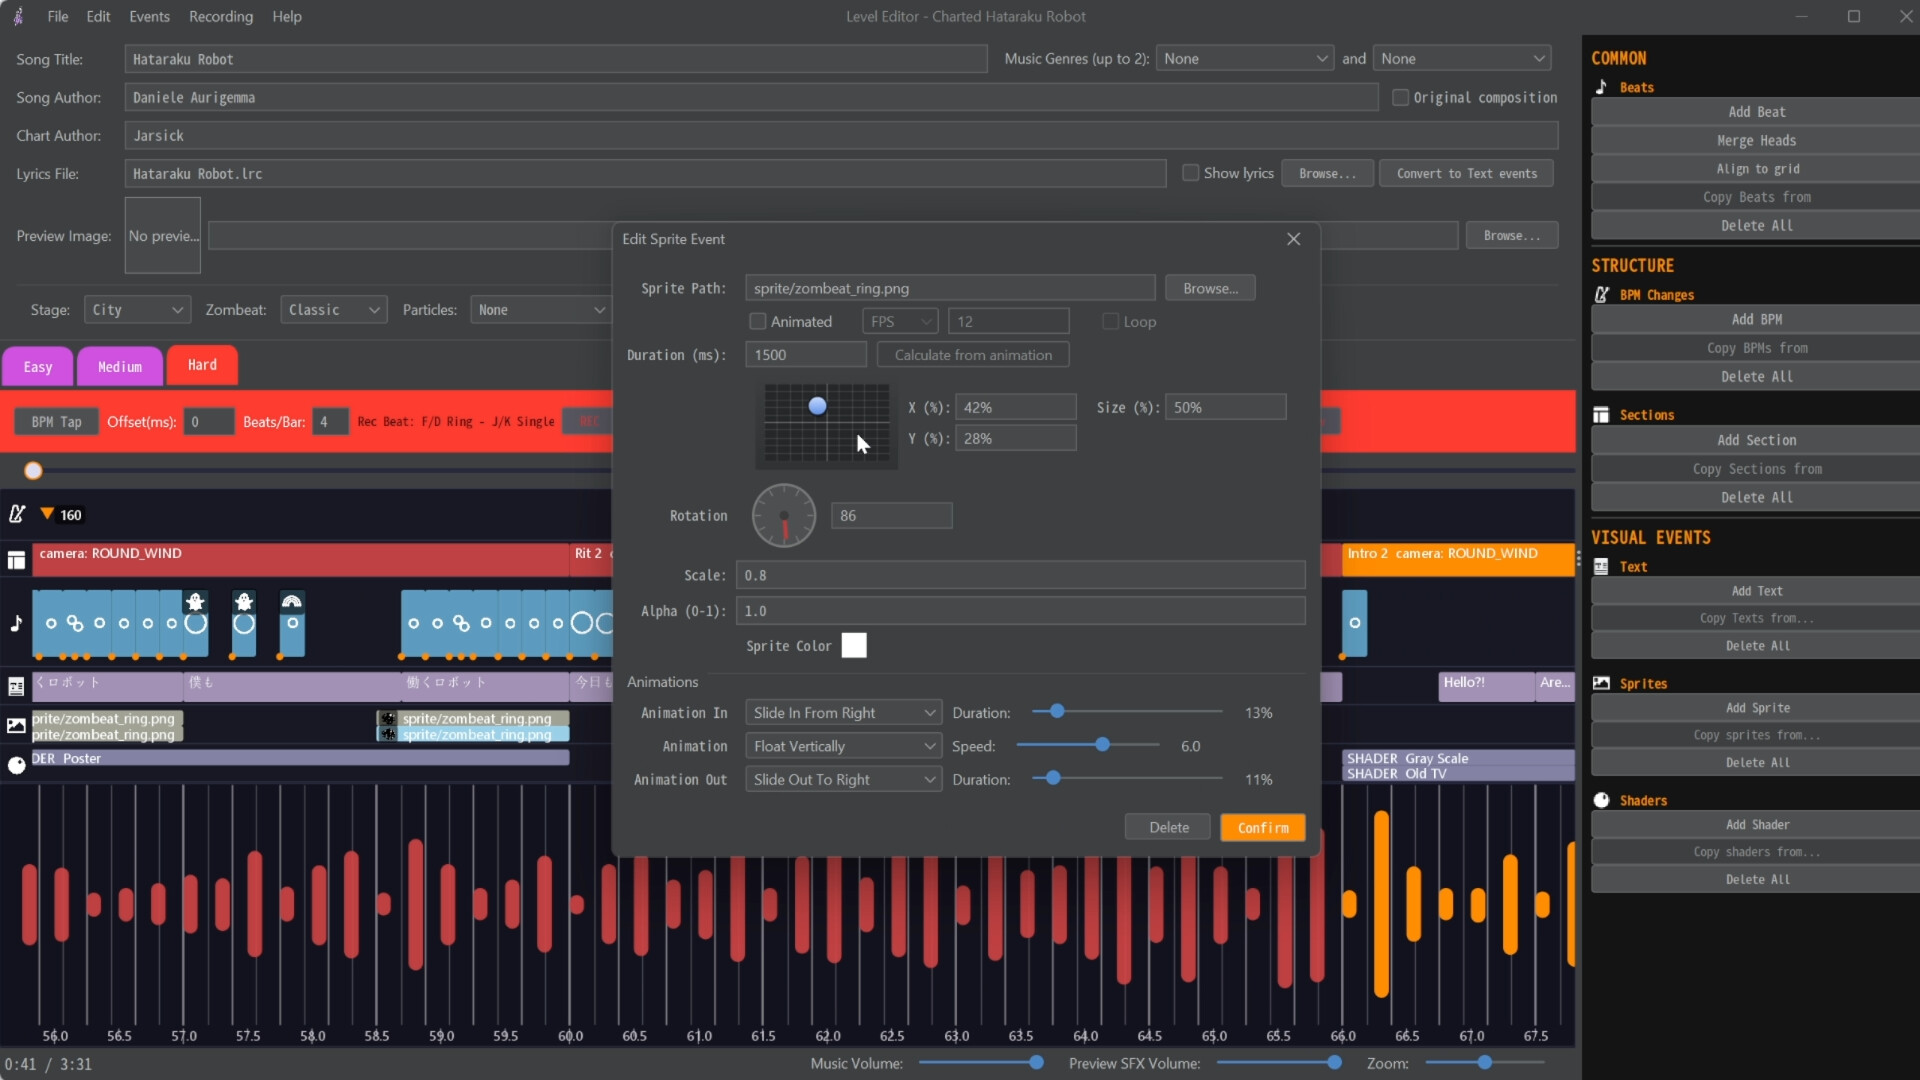Open first Music Genres dropdown
The height and width of the screenshot is (1080, 1920).
point(1245,59)
